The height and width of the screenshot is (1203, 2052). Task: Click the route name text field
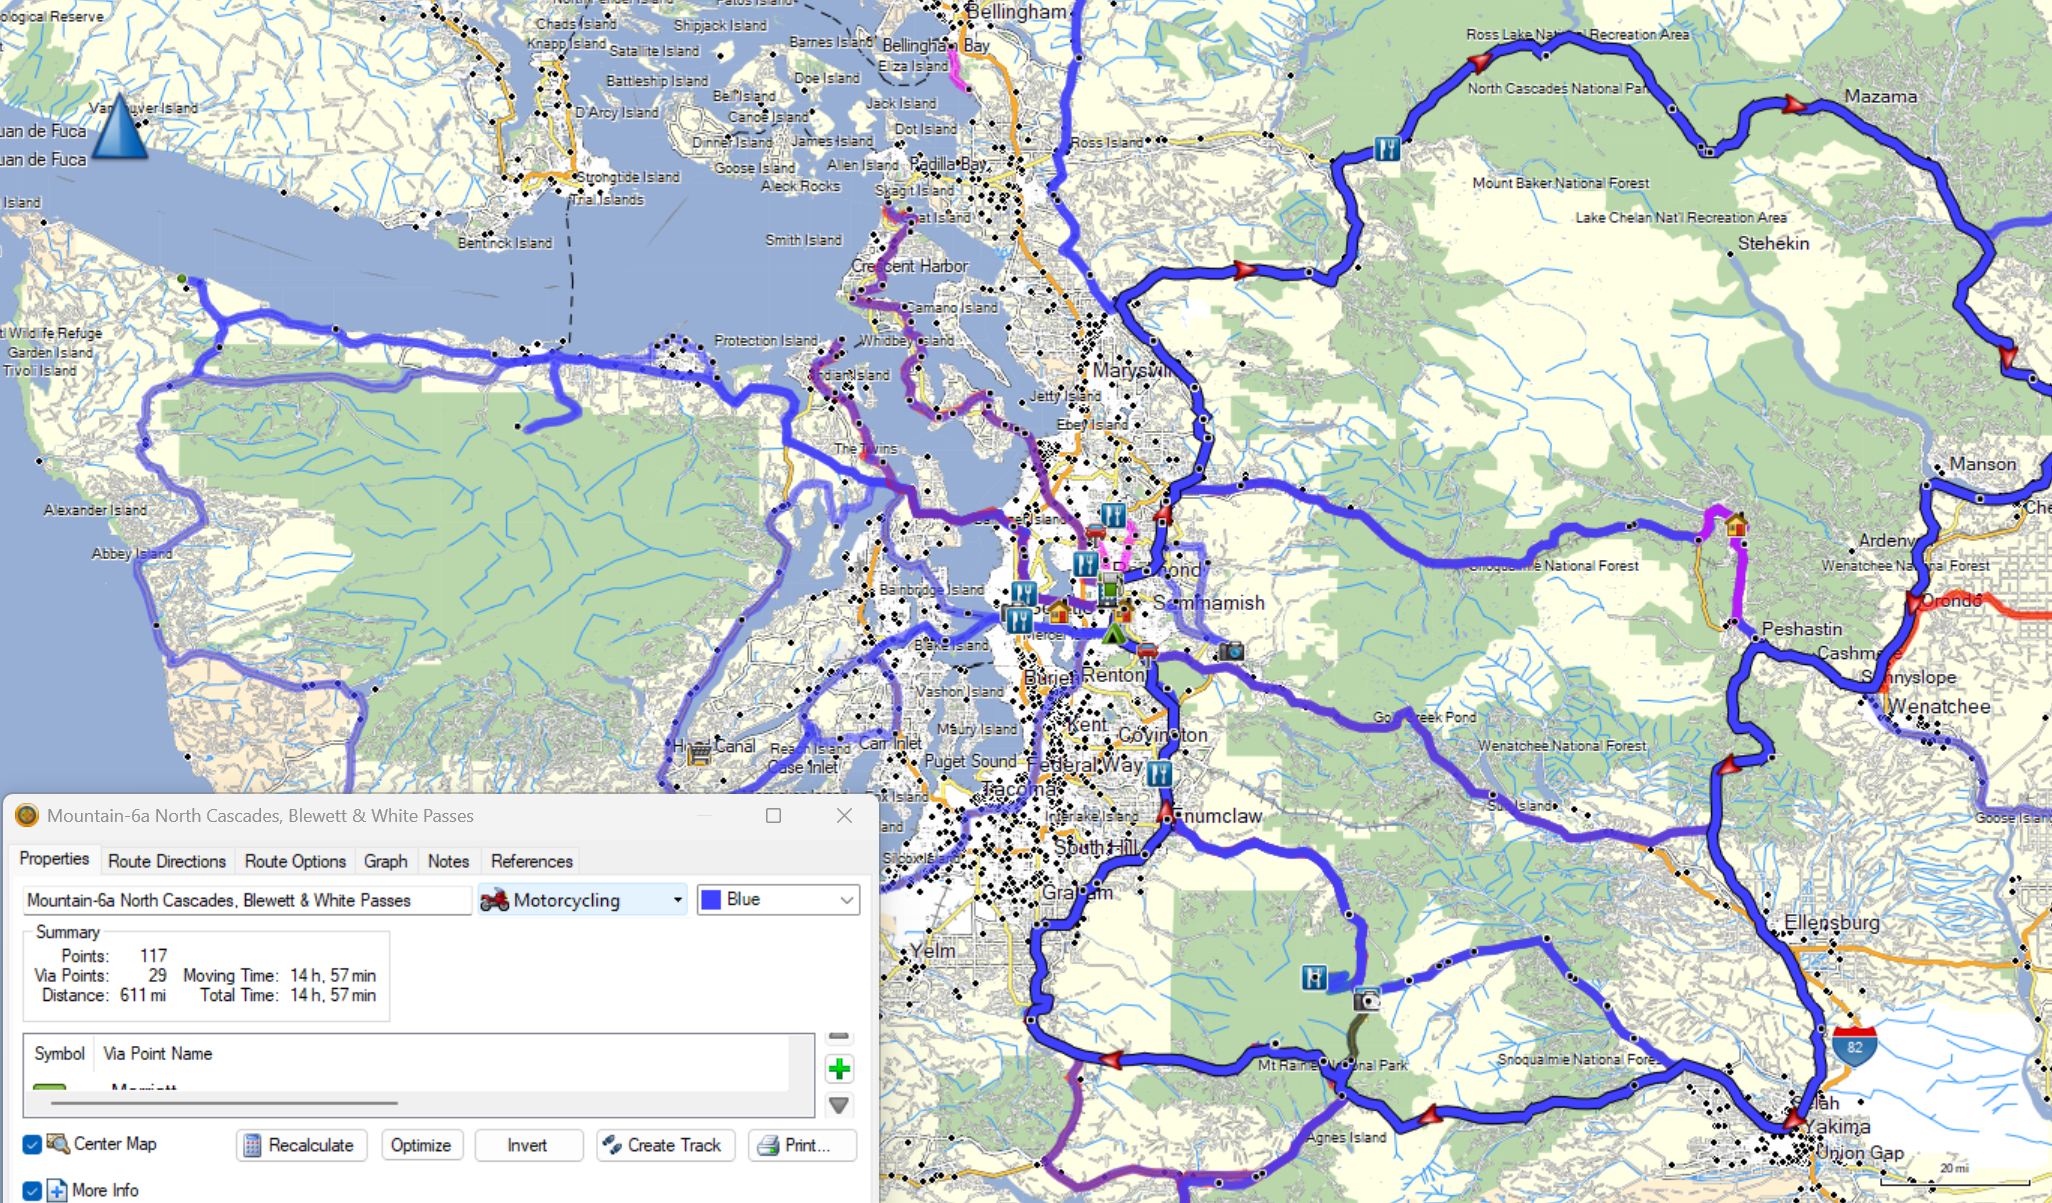click(x=245, y=900)
